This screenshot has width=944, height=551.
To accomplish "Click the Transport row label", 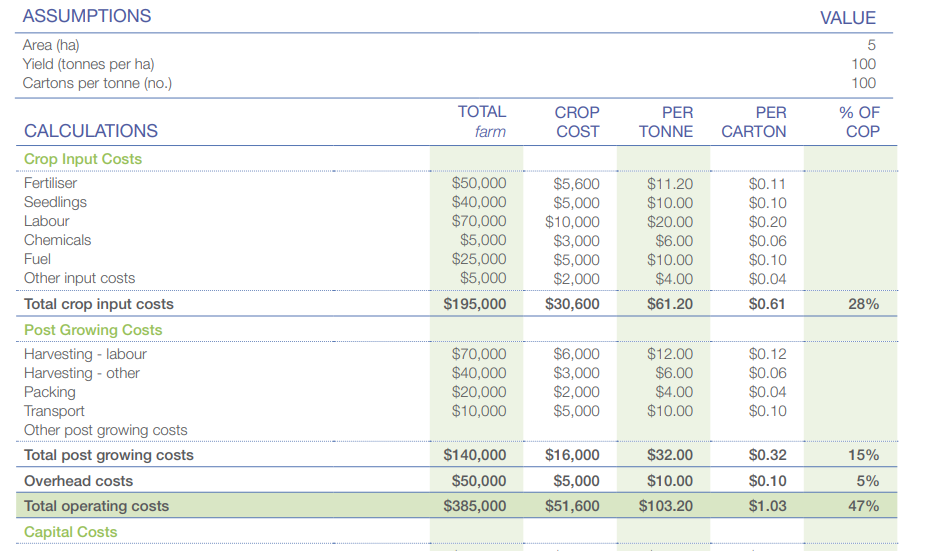I will [54, 411].
